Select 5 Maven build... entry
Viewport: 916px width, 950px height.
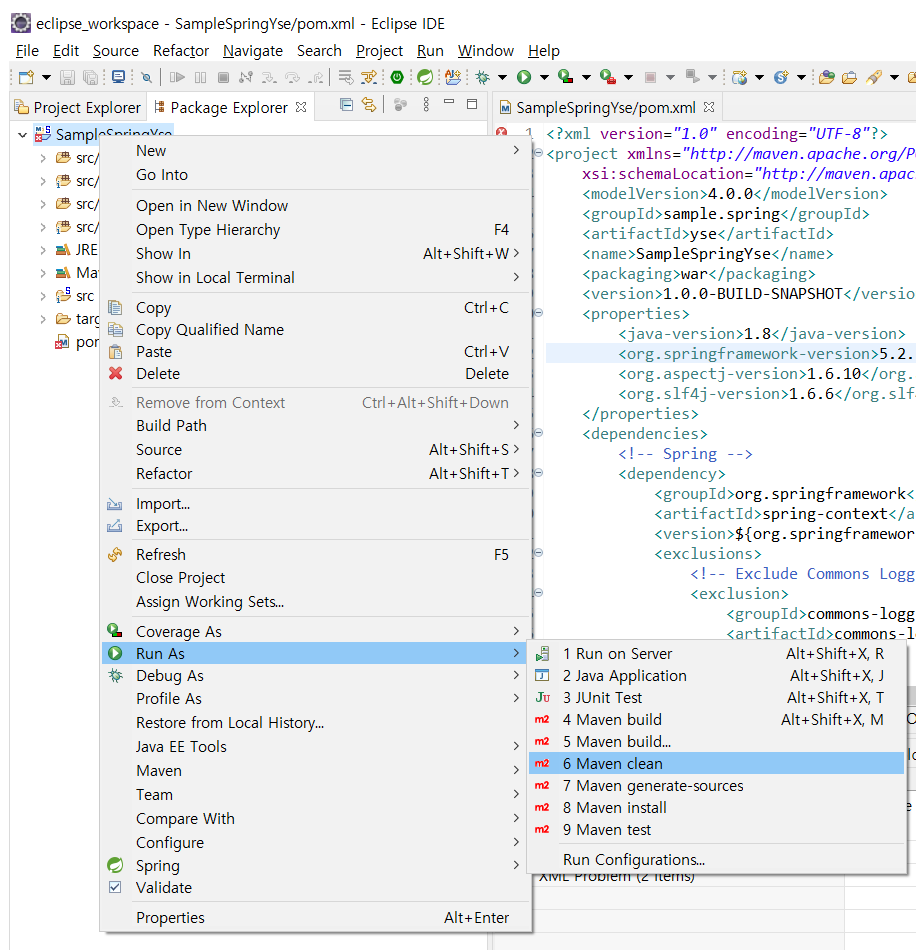click(717, 742)
